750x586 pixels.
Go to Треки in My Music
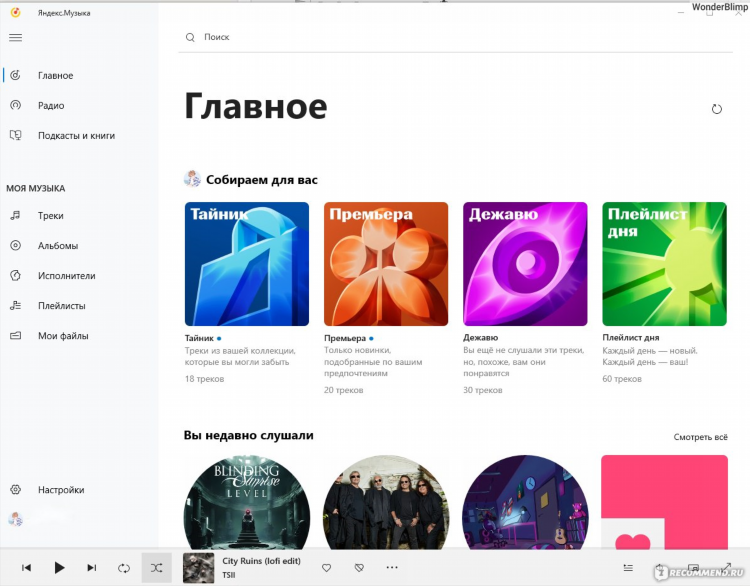click(79, 216)
